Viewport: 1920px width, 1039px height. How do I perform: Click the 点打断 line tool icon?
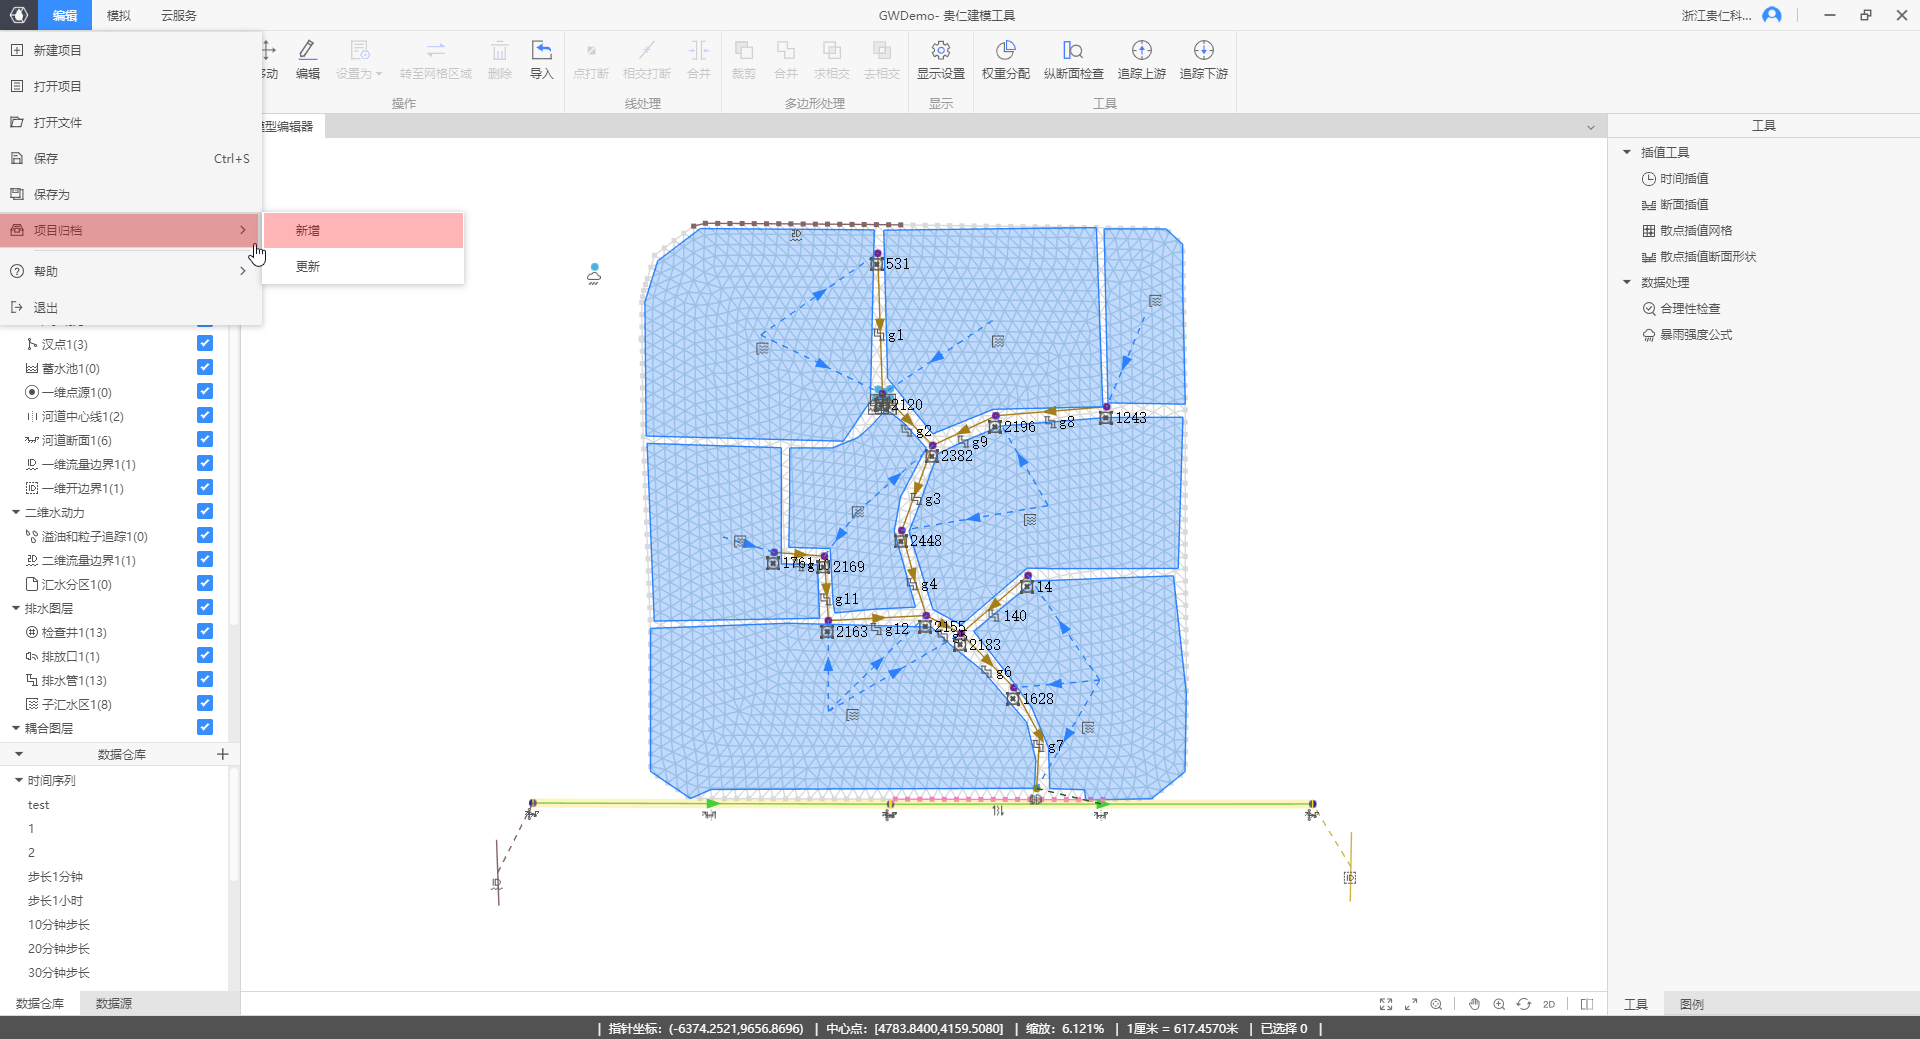(590, 50)
